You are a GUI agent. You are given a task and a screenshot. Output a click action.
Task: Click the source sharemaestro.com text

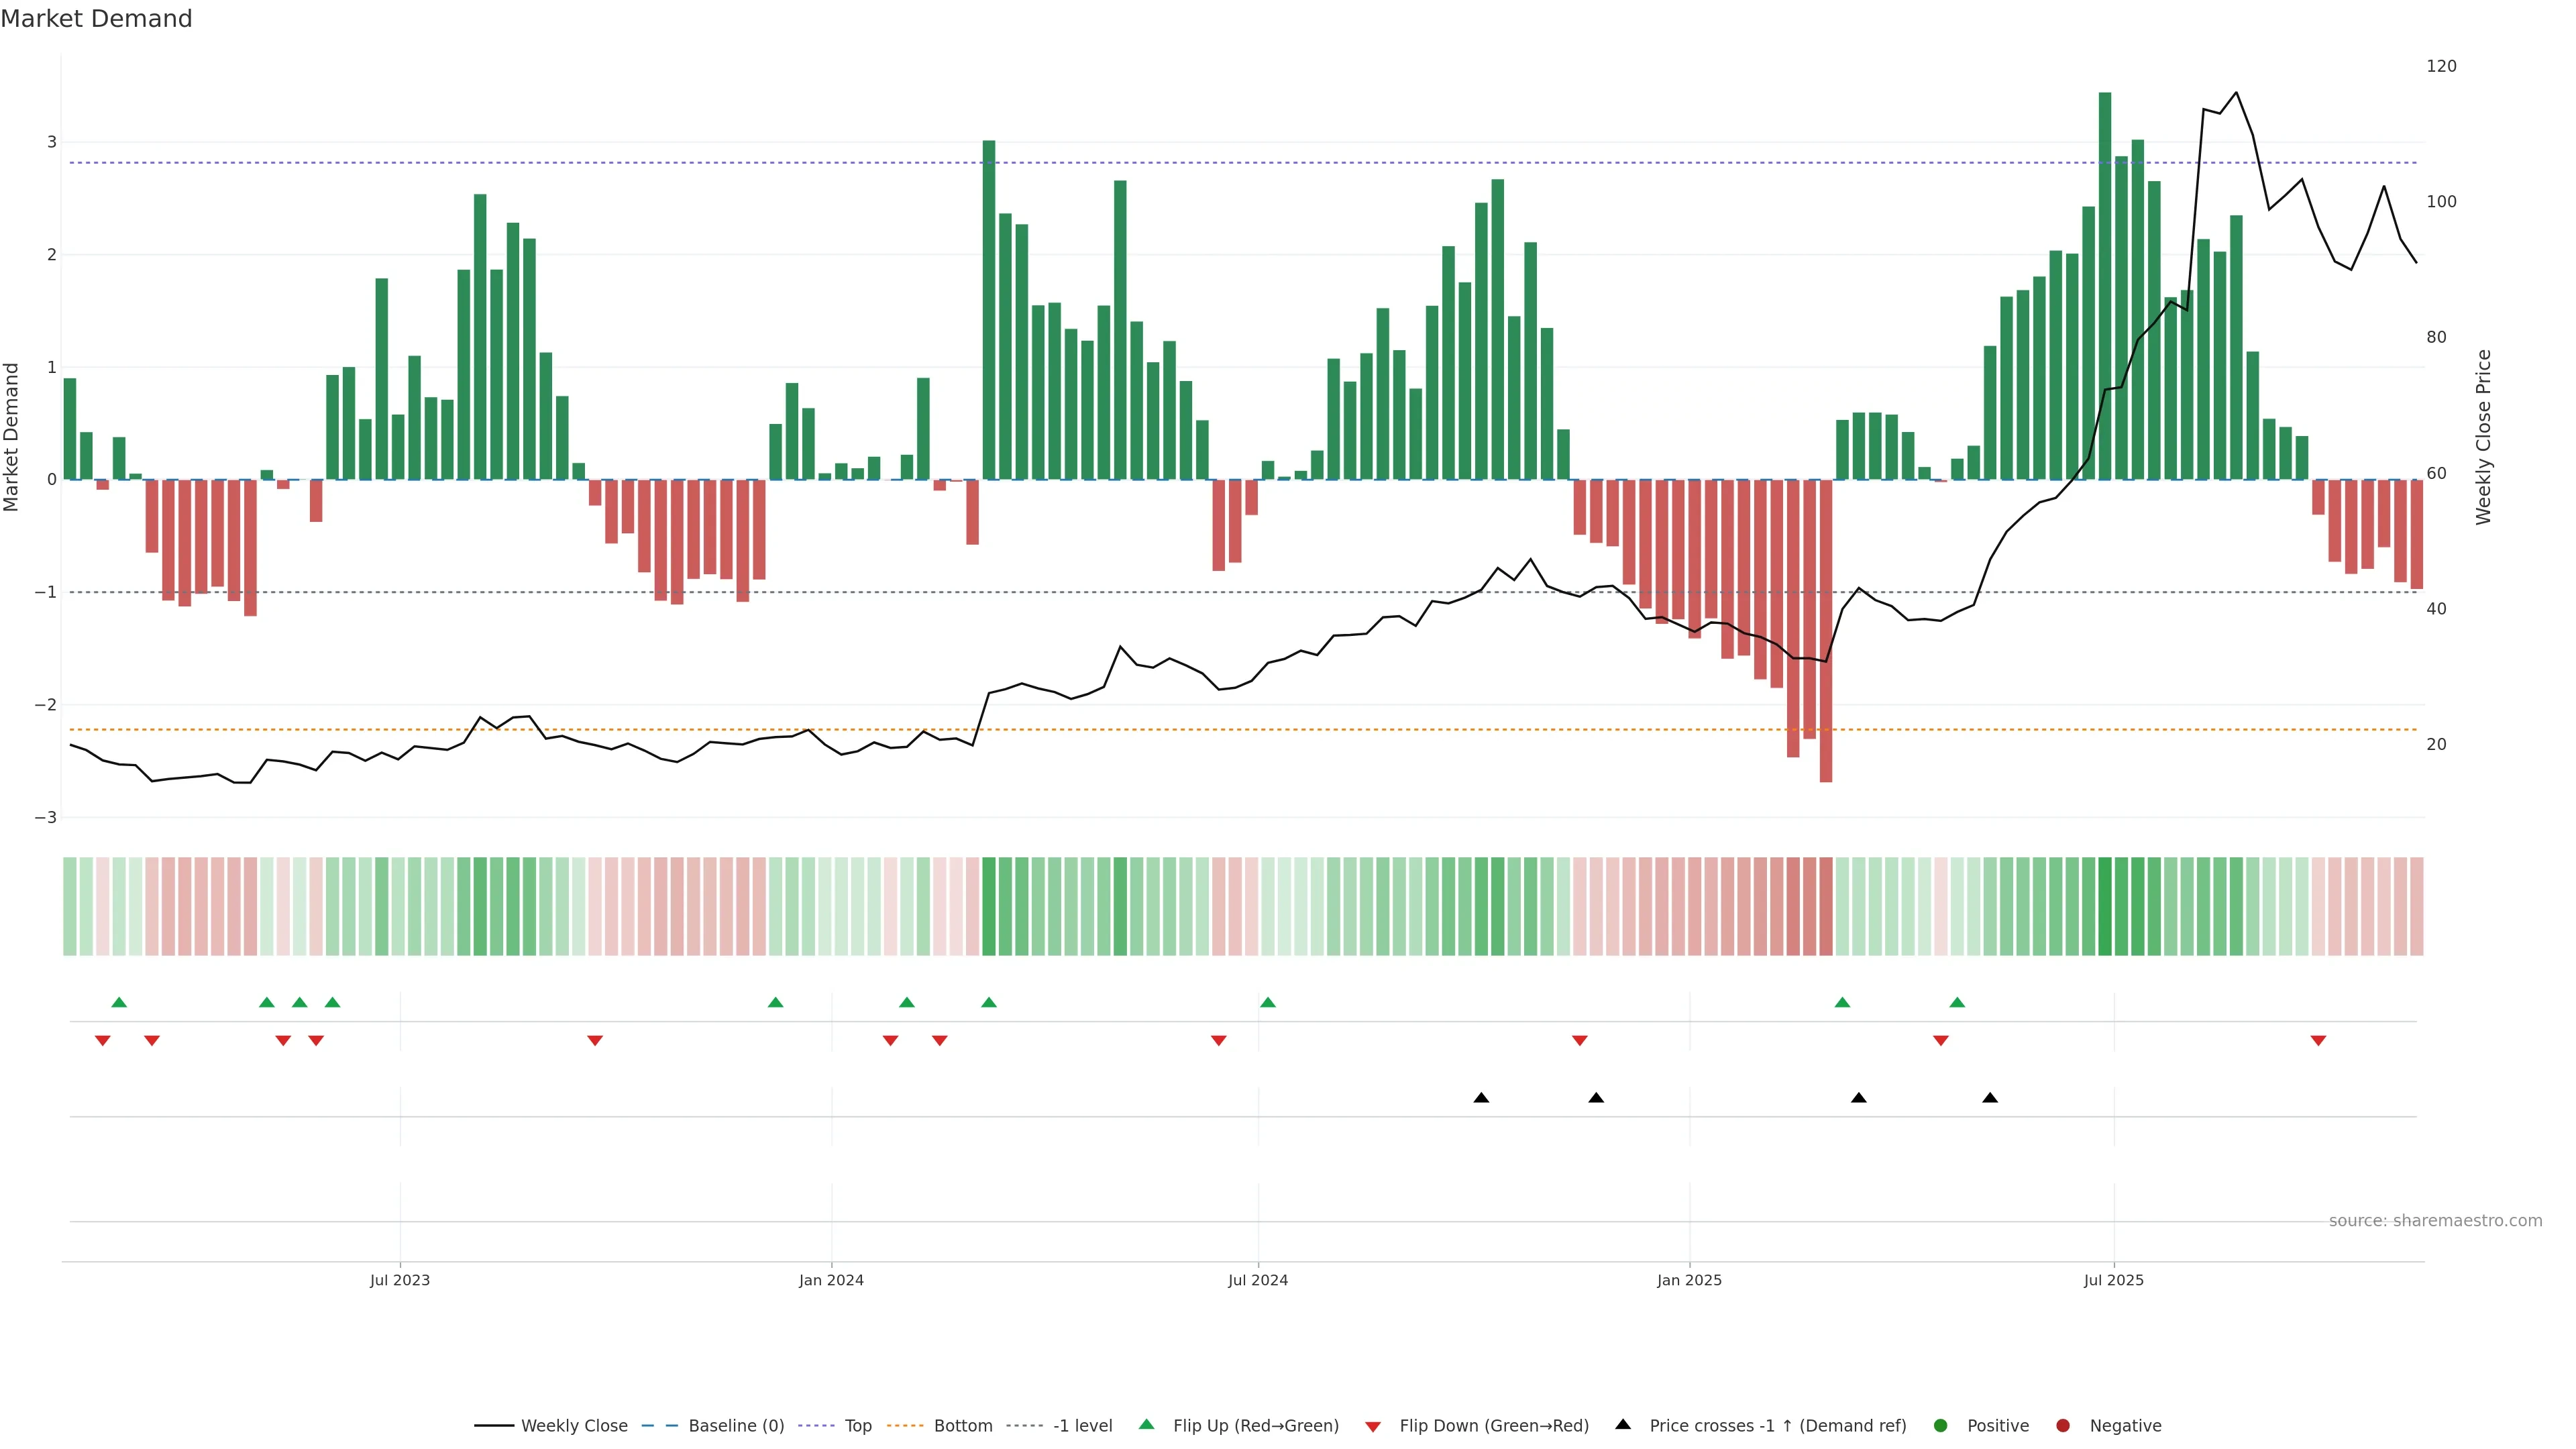coord(2435,1221)
